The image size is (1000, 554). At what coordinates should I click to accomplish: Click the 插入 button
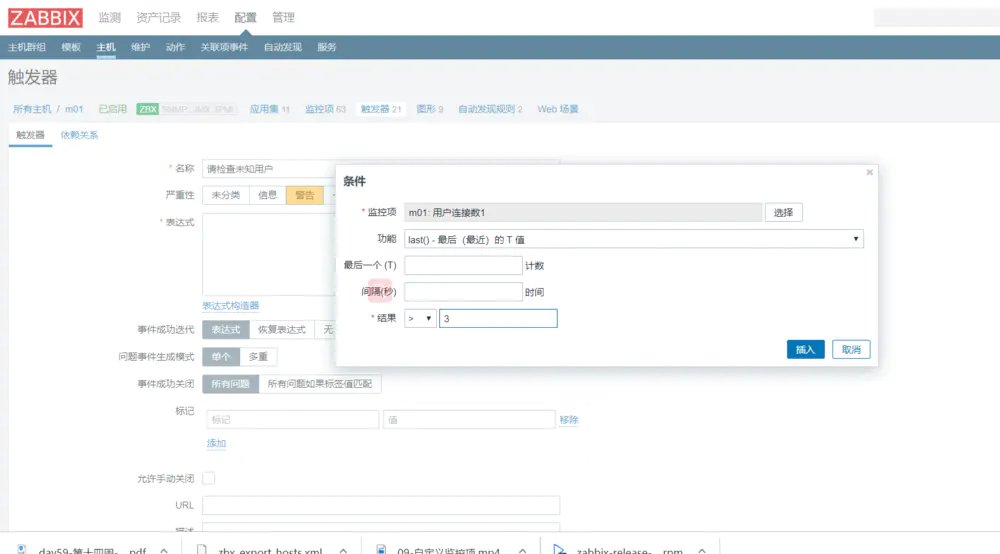point(805,349)
